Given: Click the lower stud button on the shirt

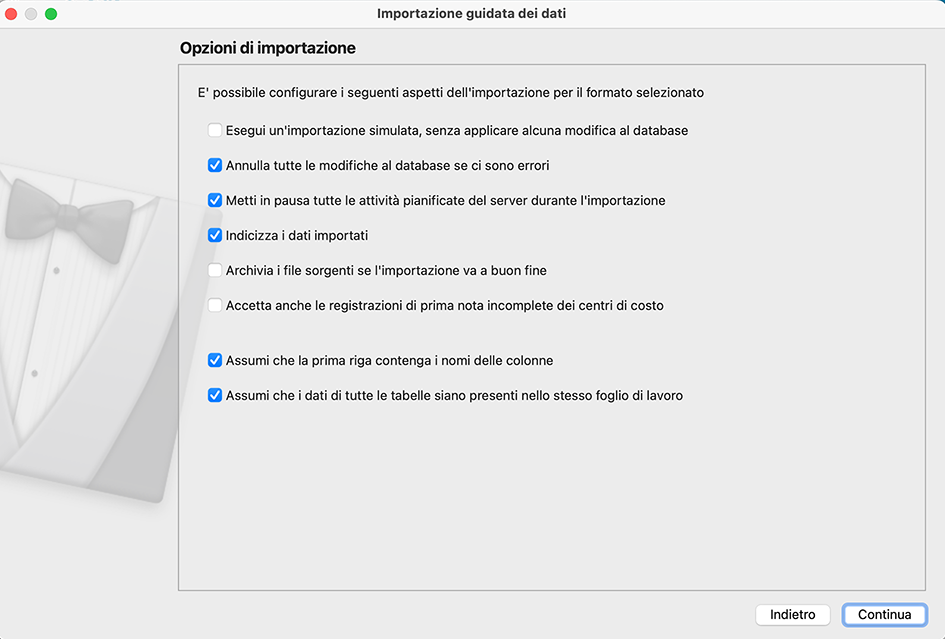Looking at the screenshot, I should coord(34,373).
